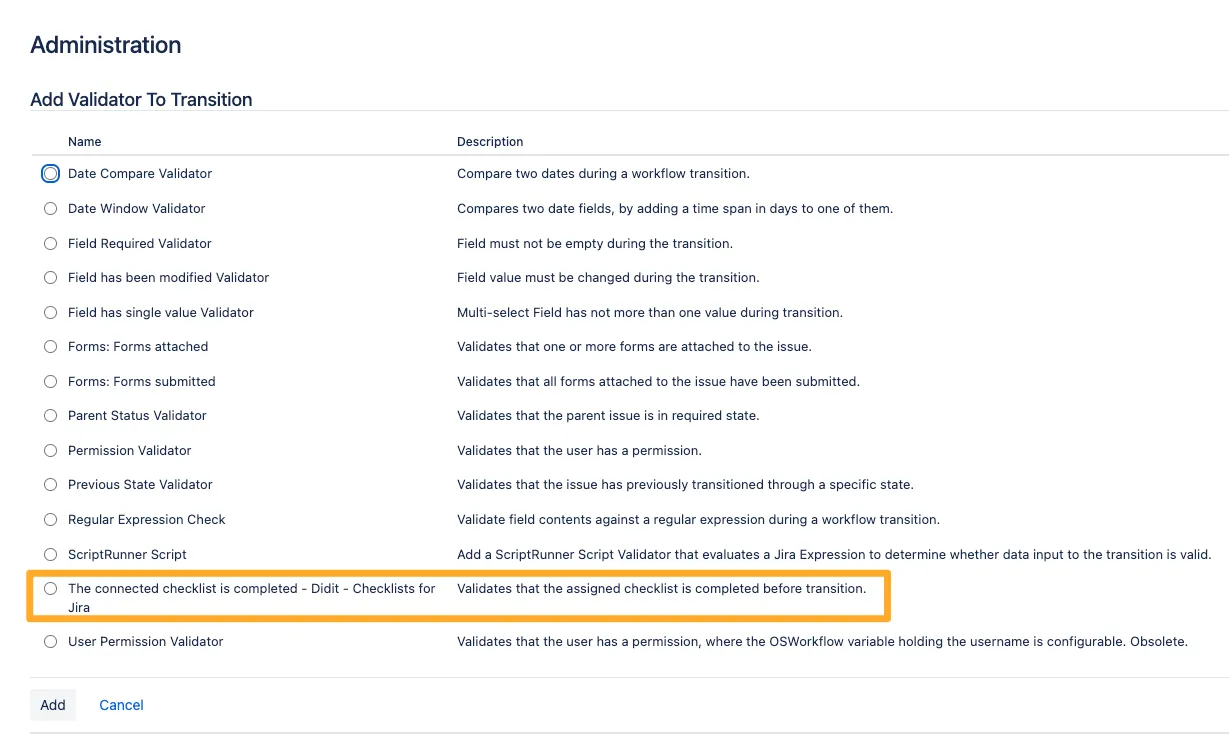Viewport: 1229px width, 745px height.
Task: Click 'parent issue is in required state' description
Action: [608, 416]
